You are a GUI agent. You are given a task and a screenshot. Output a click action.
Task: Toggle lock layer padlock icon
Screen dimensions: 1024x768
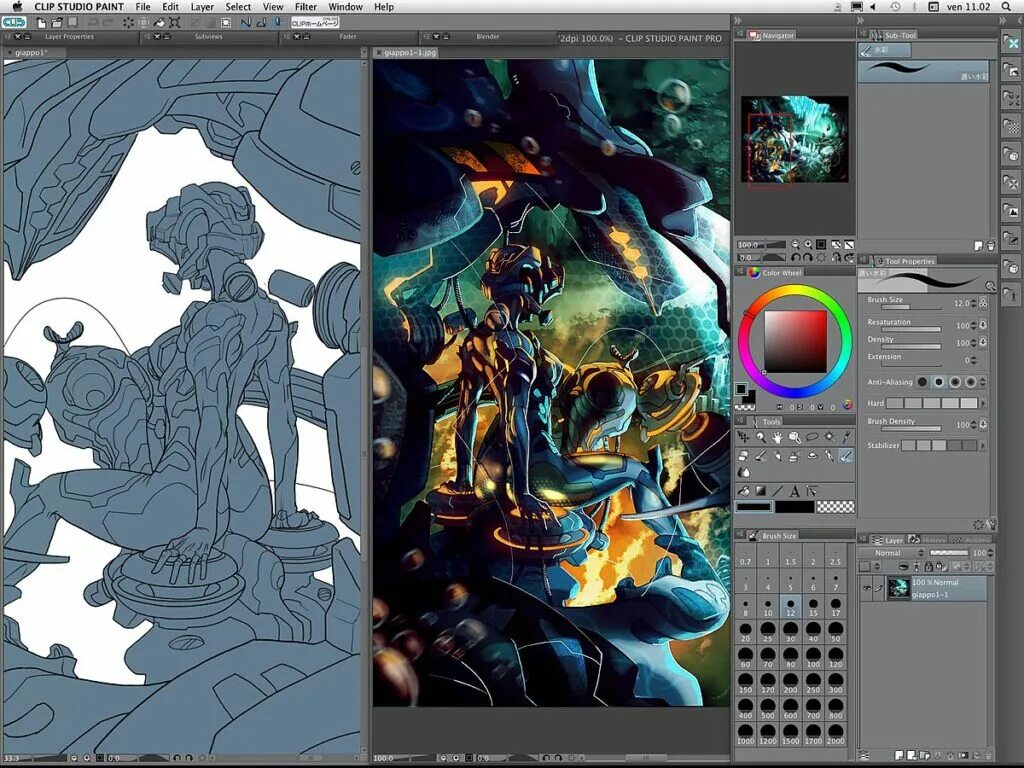928,566
